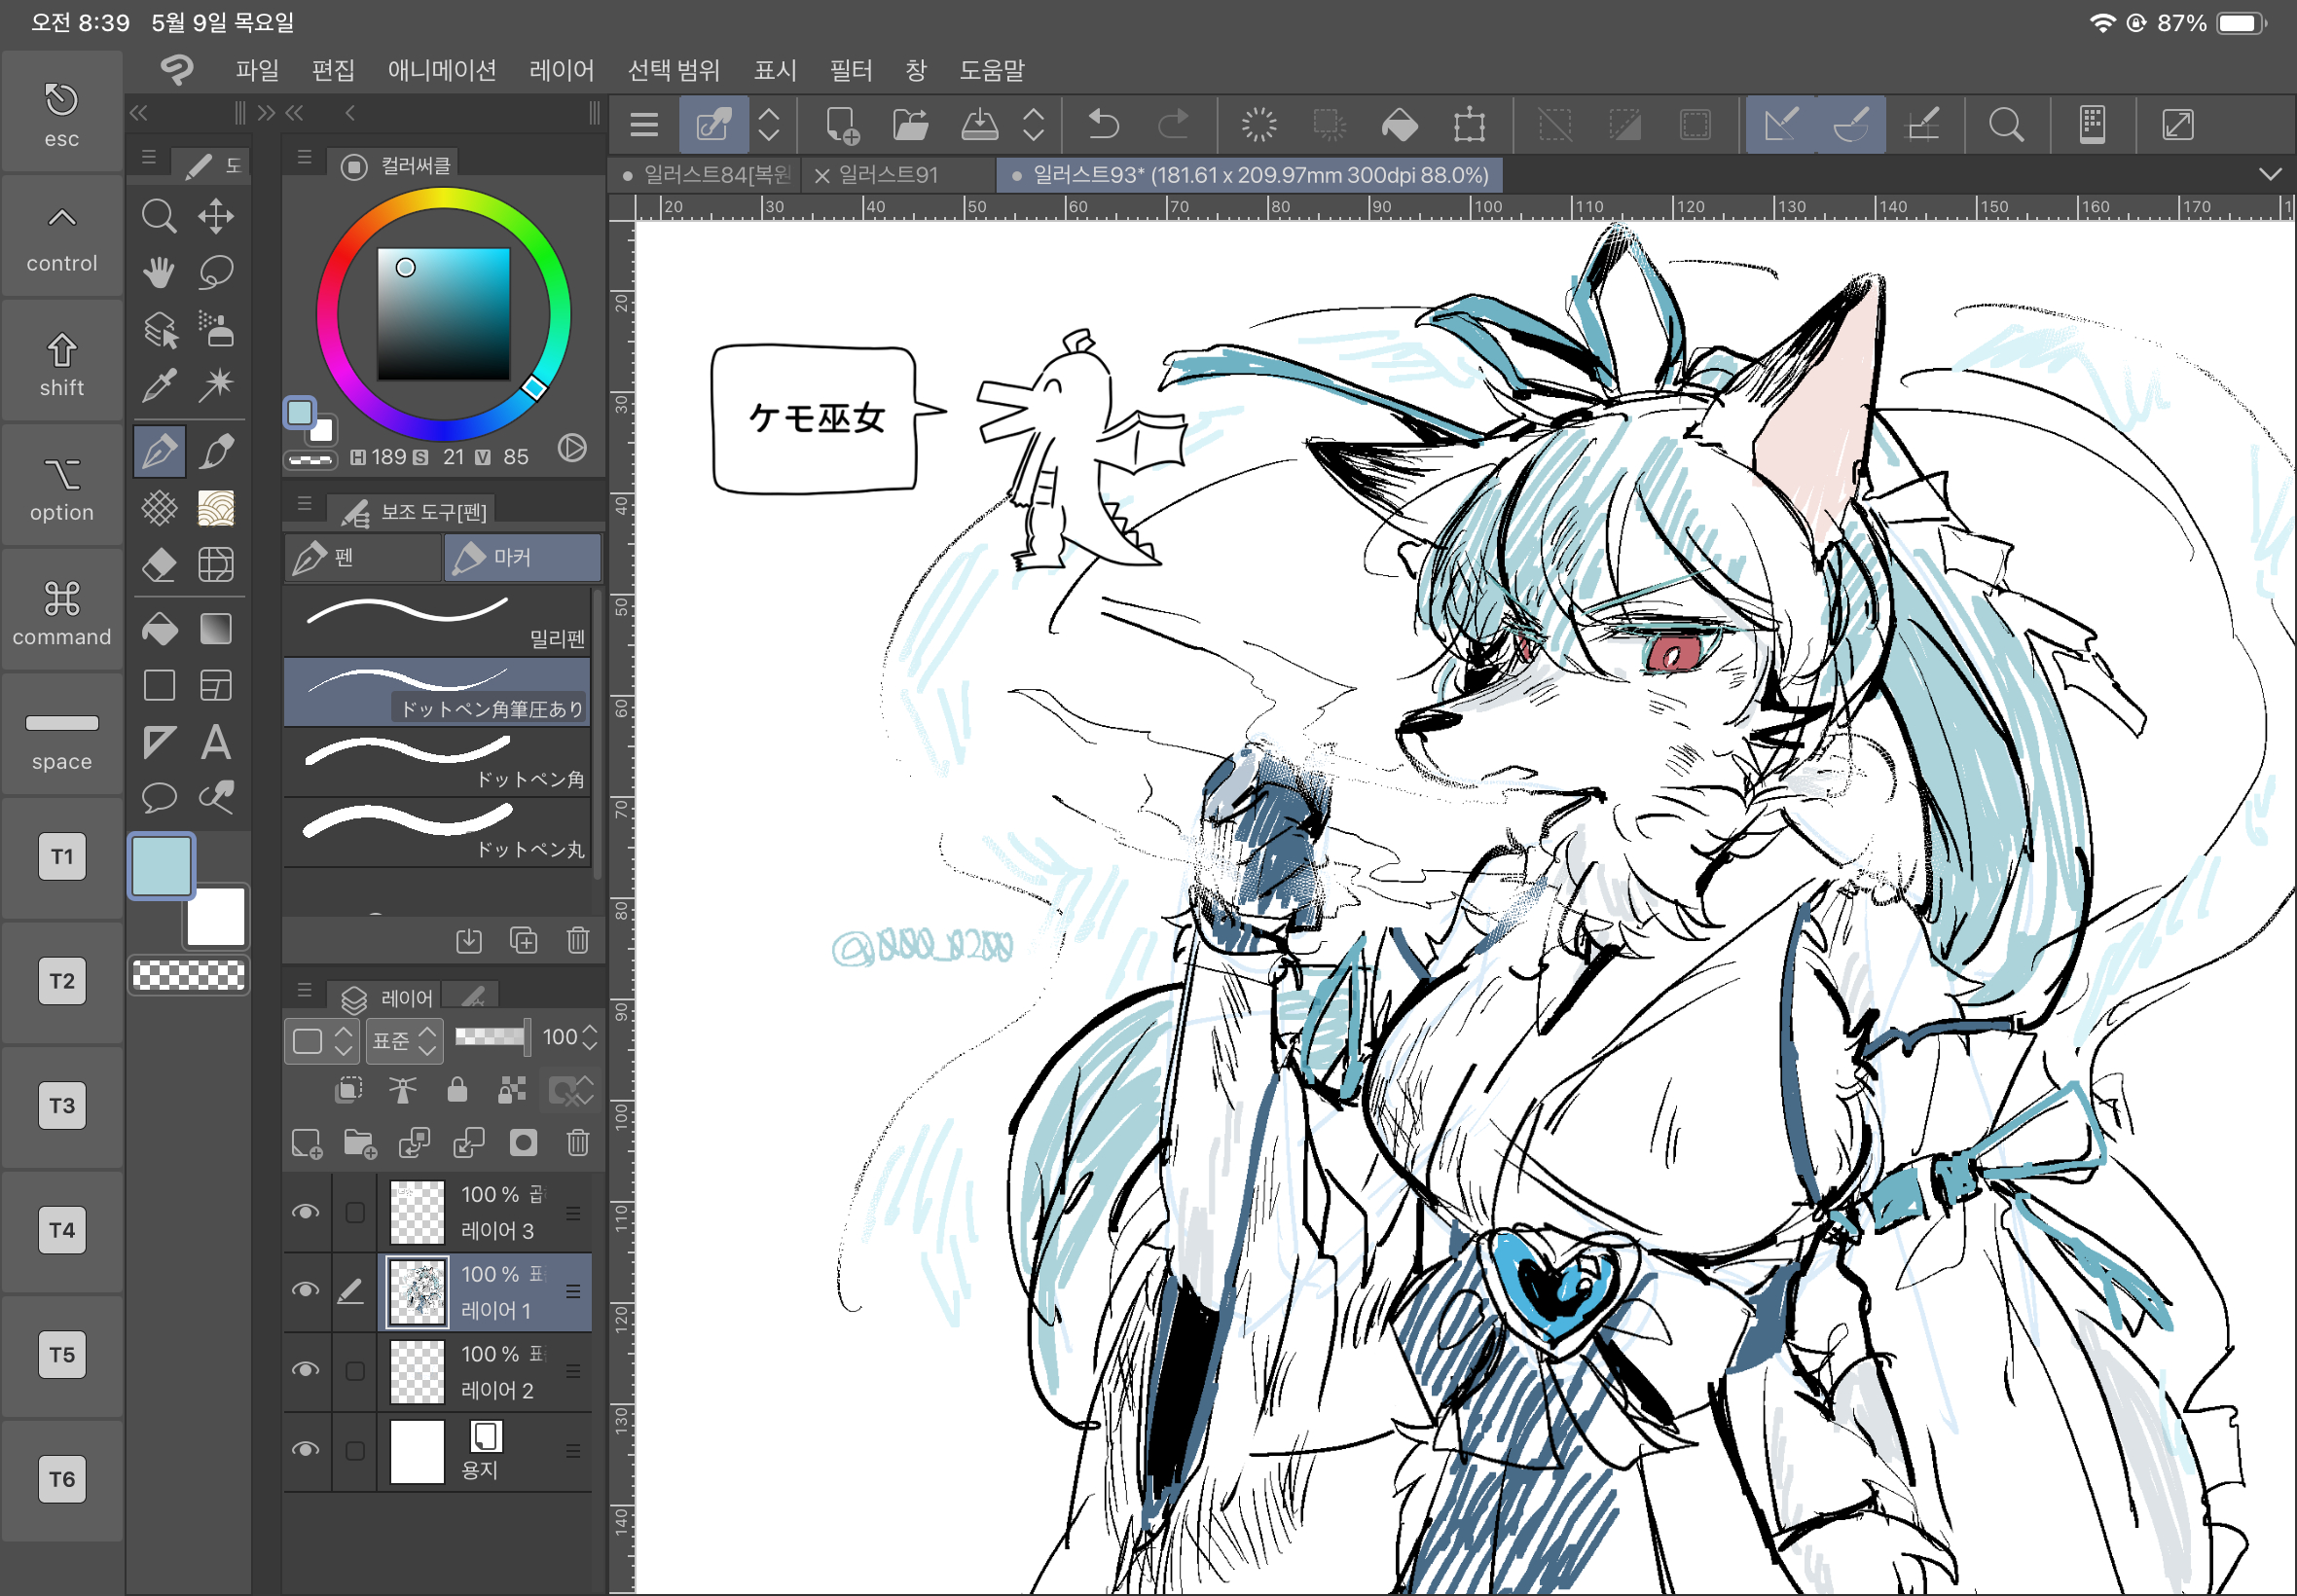Open the 필터 menu
2297x1596 pixels.
click(x=851, y=70)
